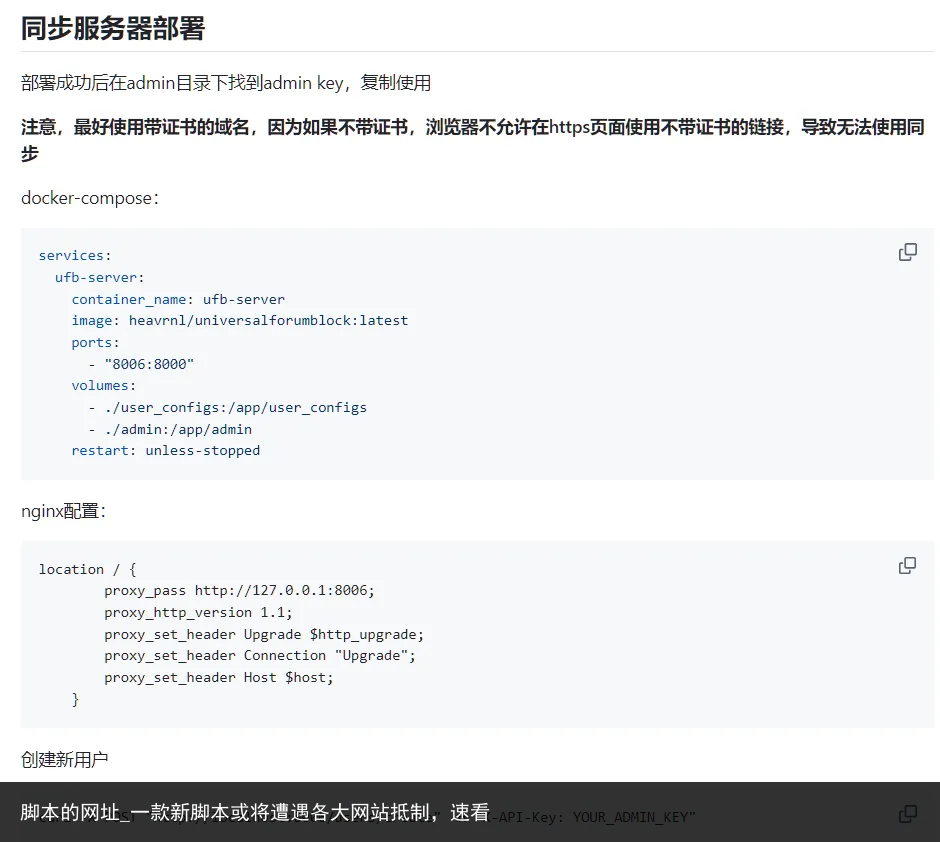Image resolution: width=940 pixels, height=842 pixels.
Task: Copy the docker-compose code block
Action: click(x=907, y=253)
